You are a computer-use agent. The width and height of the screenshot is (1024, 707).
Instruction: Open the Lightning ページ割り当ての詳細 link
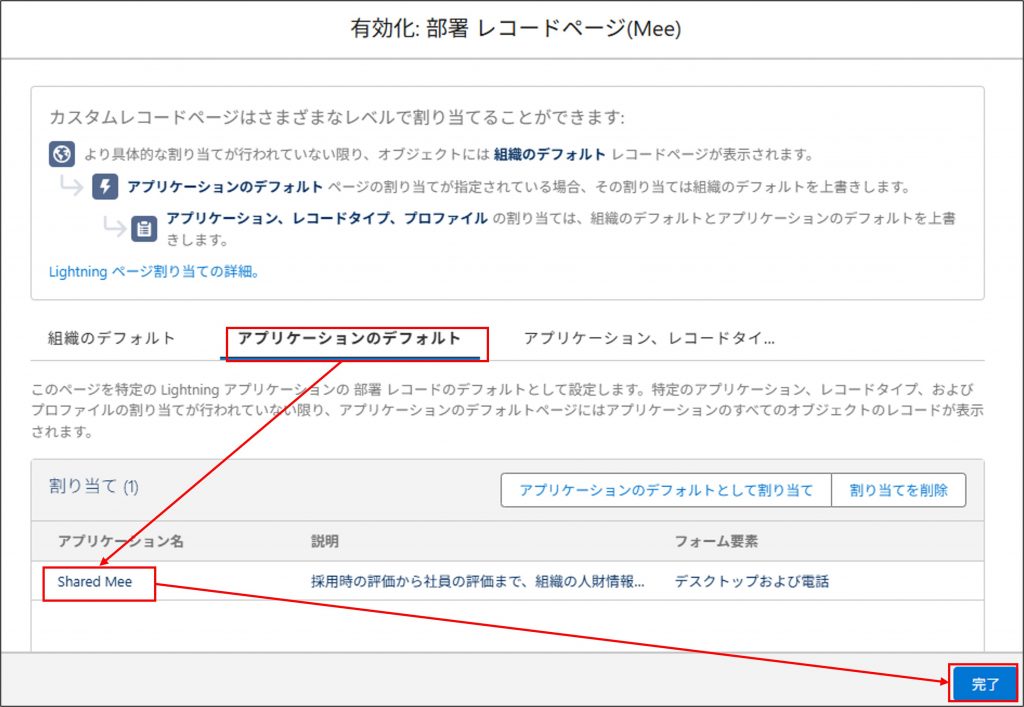click(154, 271)
